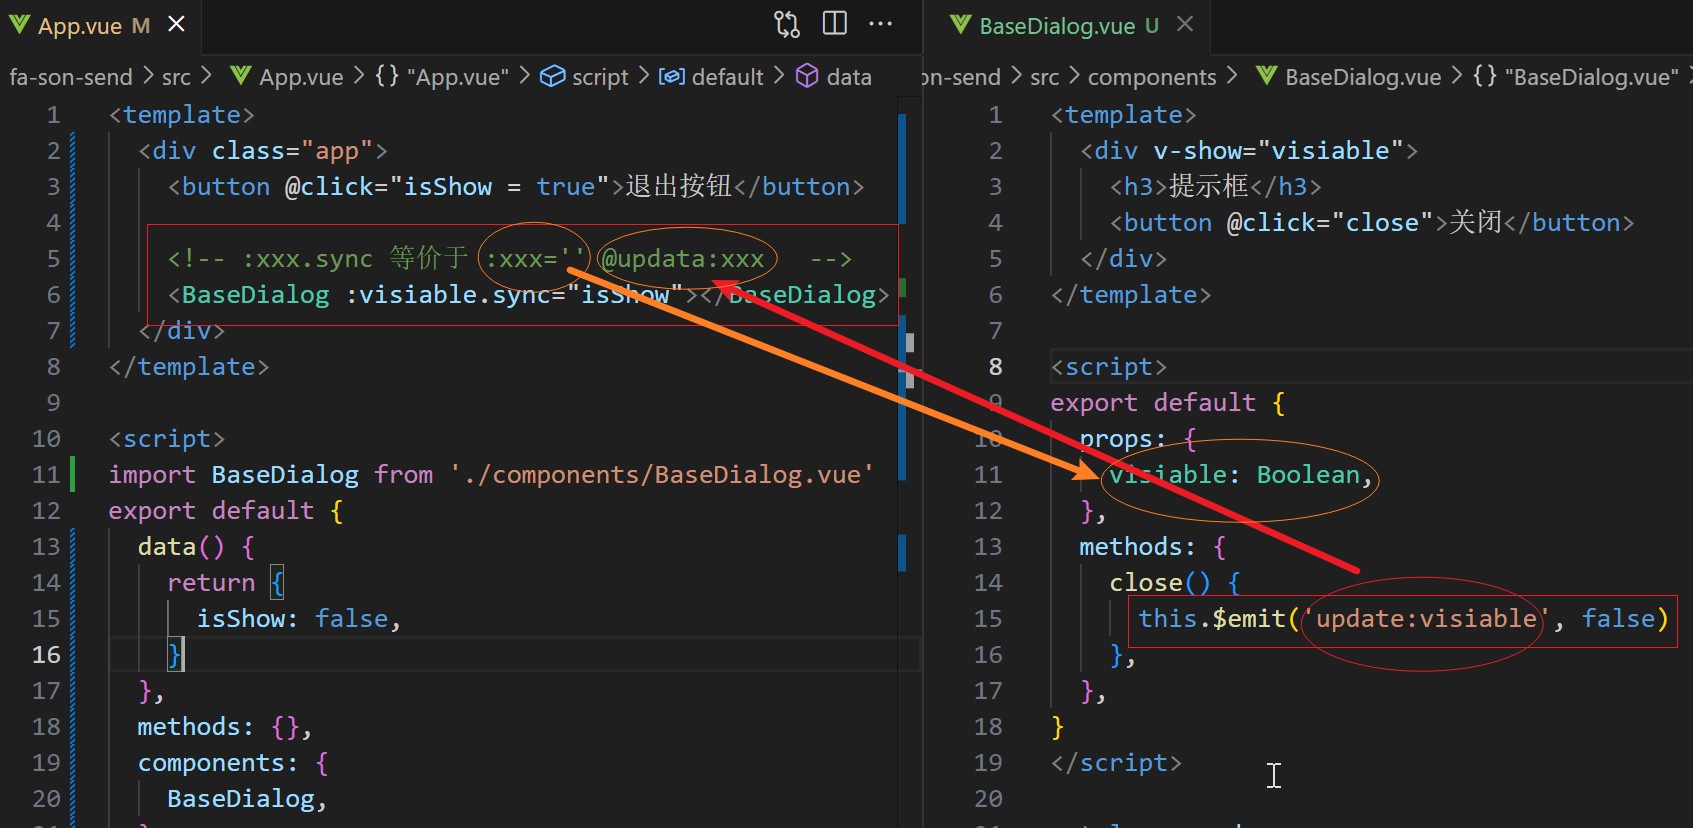This screenshot has height=828, width=1693.
Task: Click the data cube icon in breadcrumbs
Action: (x=807, y=77)
